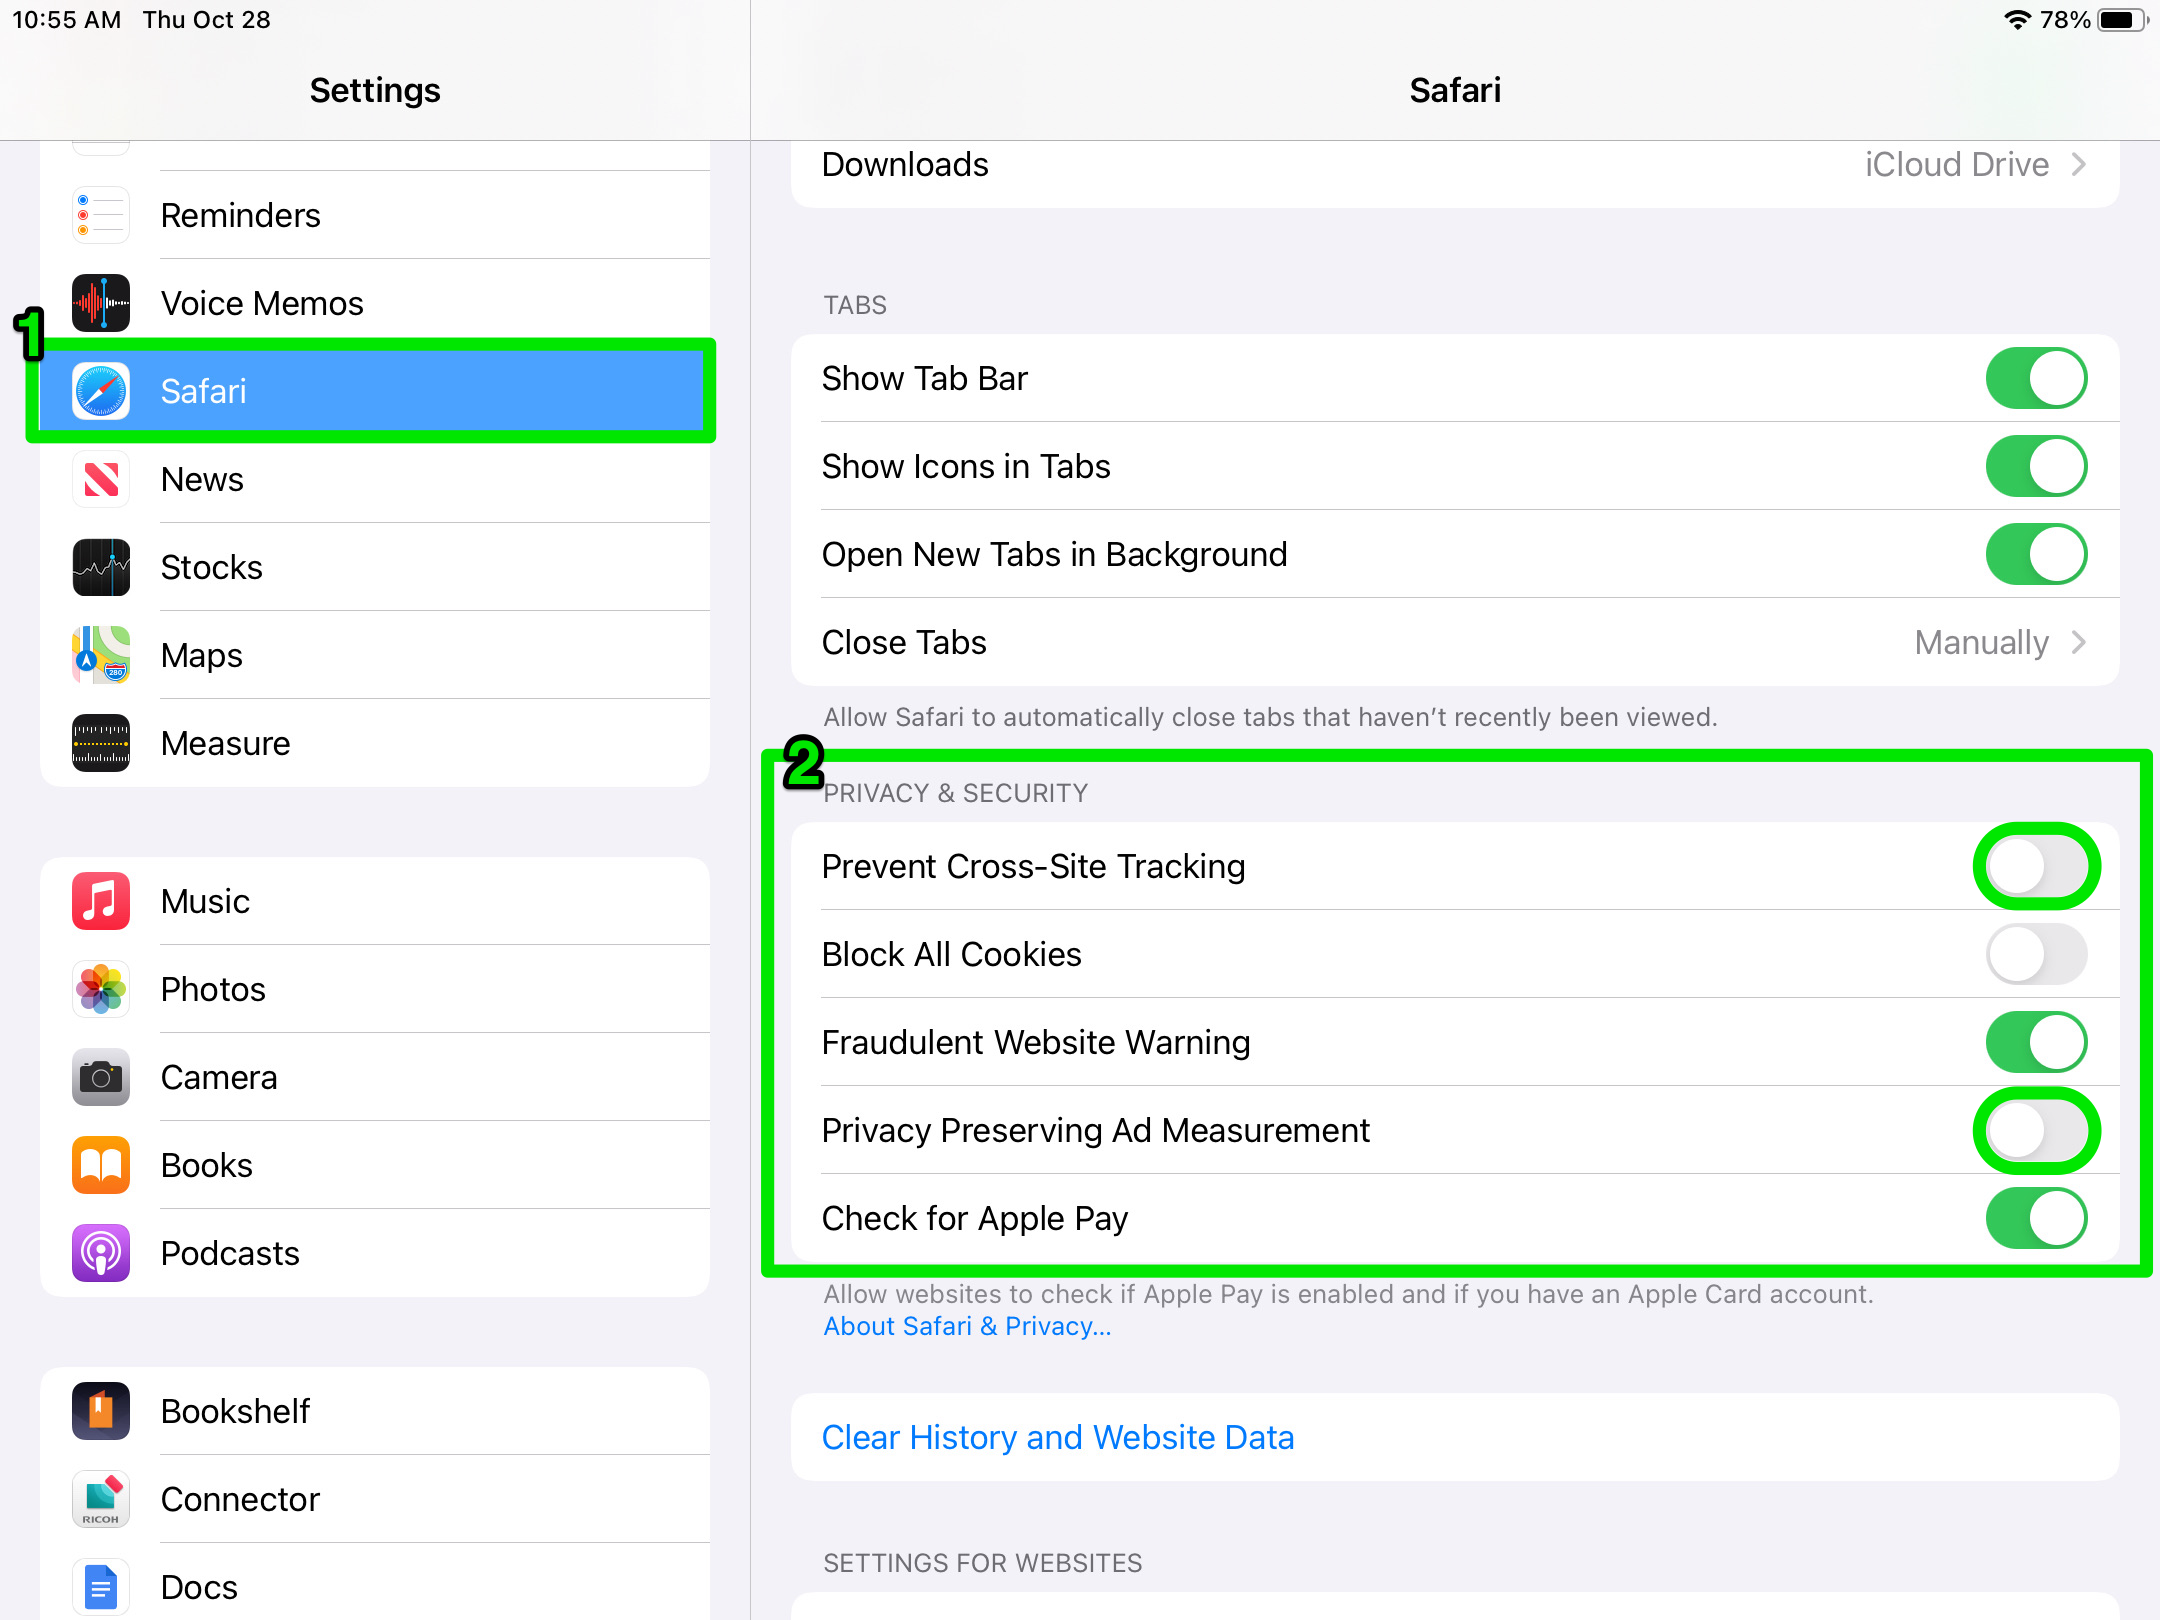The height and width of the screenshot is (1620, 2160).
Task: Open Downloads iCloud Drive chevron
Action: coord(2080,164)
